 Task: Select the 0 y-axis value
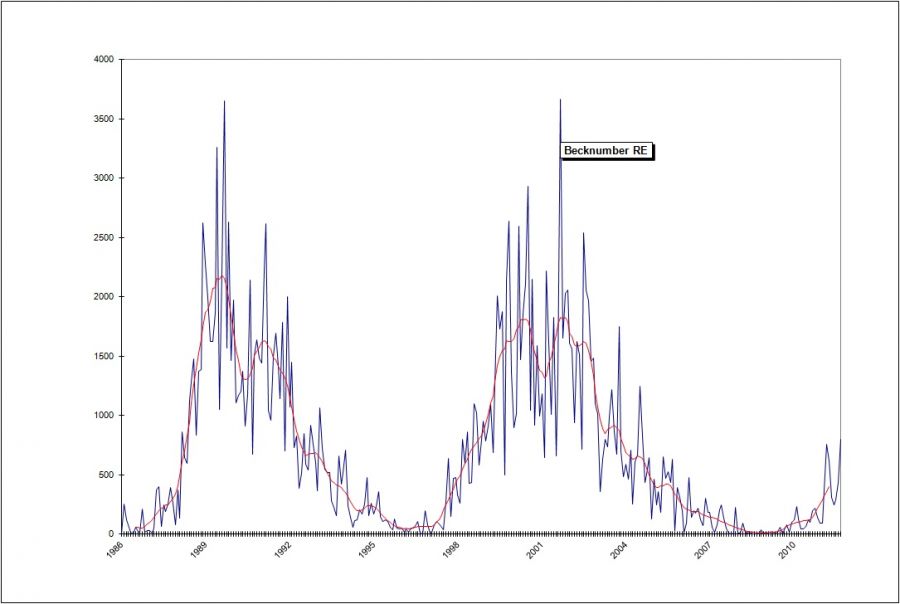point(111,534)
